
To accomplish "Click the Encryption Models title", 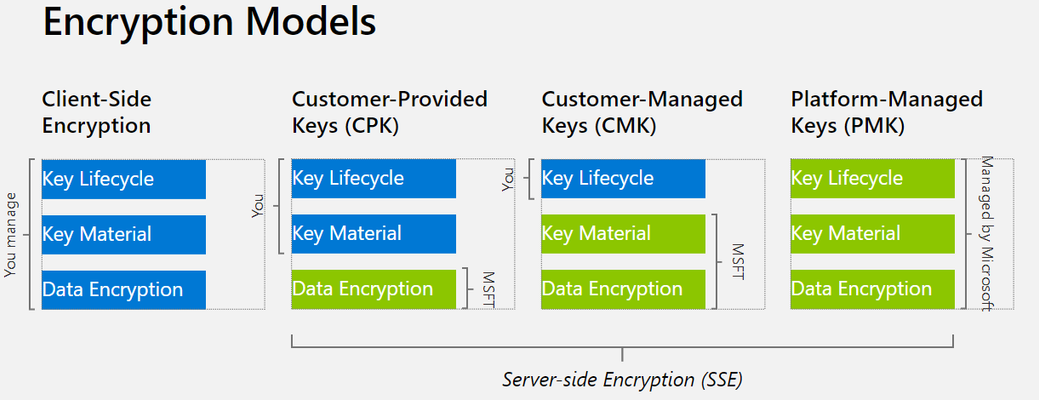I will pyautogui.click(x=209, y=23).
